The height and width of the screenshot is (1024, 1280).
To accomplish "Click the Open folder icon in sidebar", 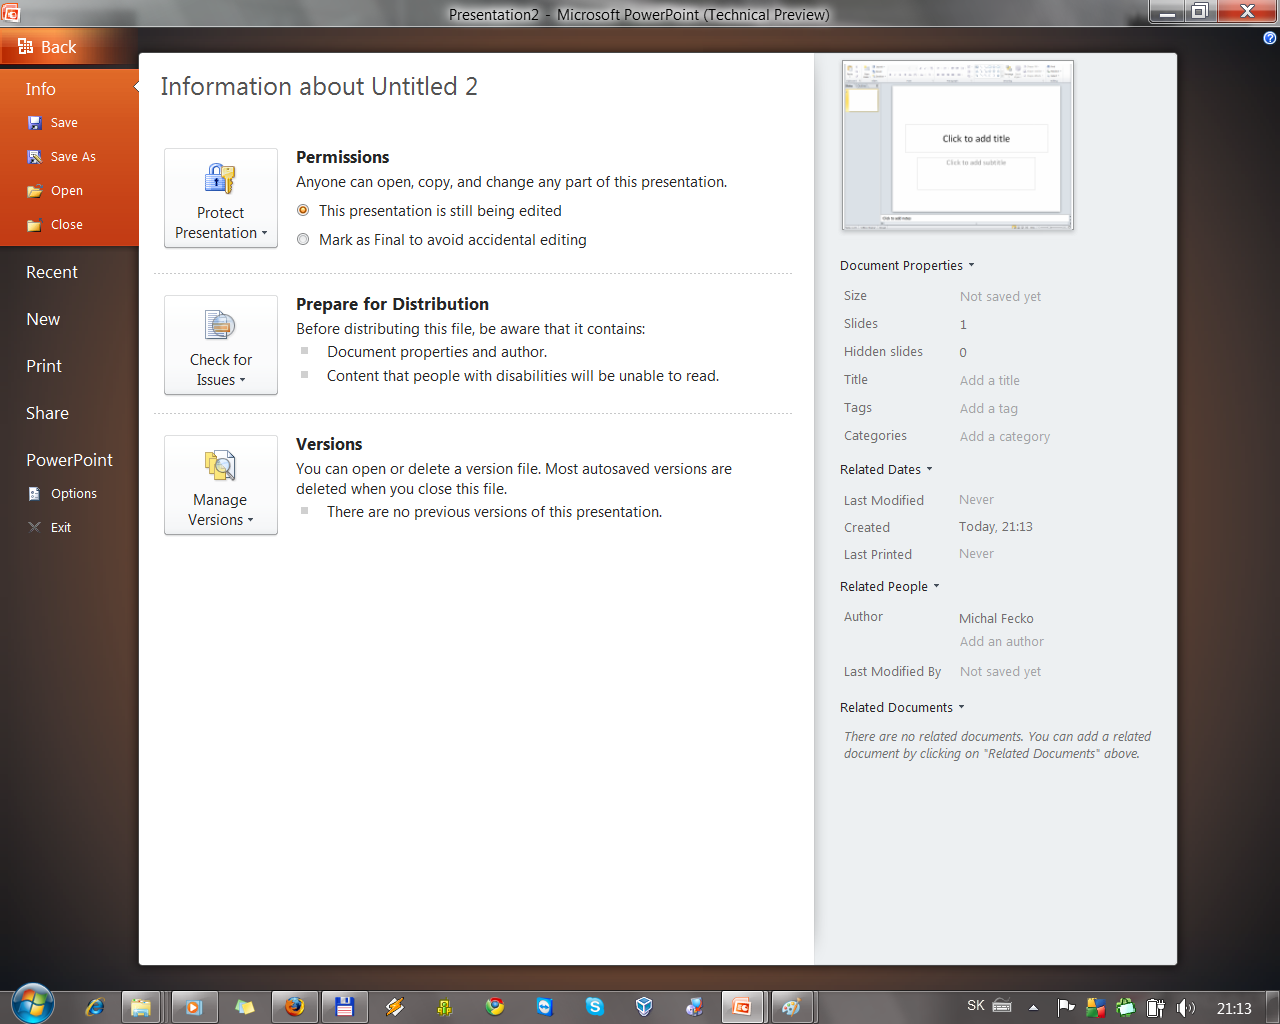I will (x=35, y=191).
